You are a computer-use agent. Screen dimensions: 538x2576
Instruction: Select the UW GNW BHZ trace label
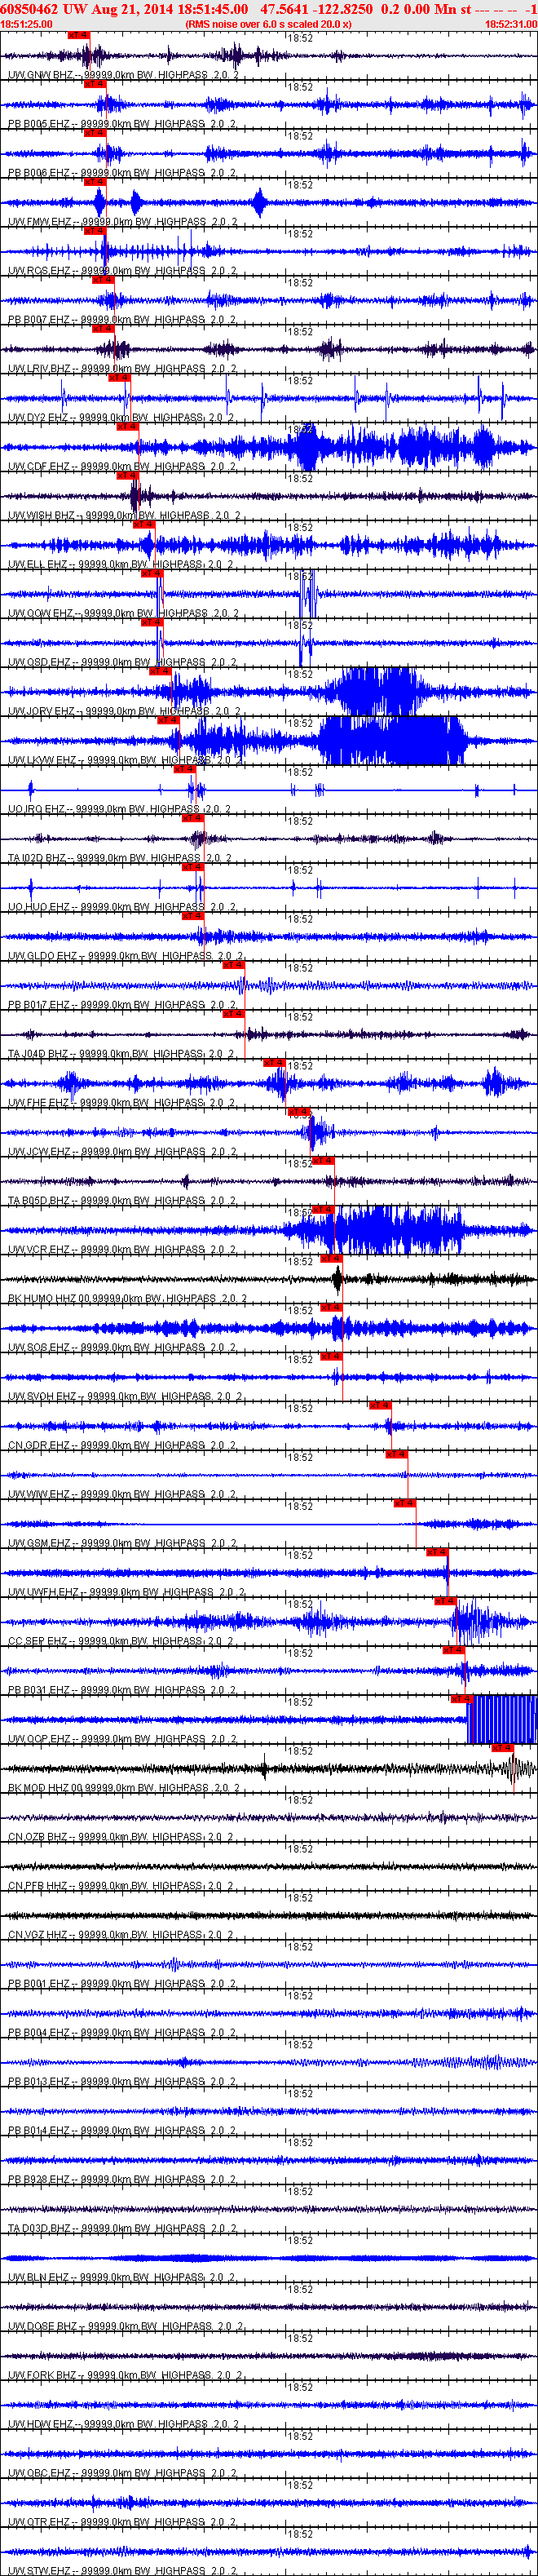click(x=123, y=75)
